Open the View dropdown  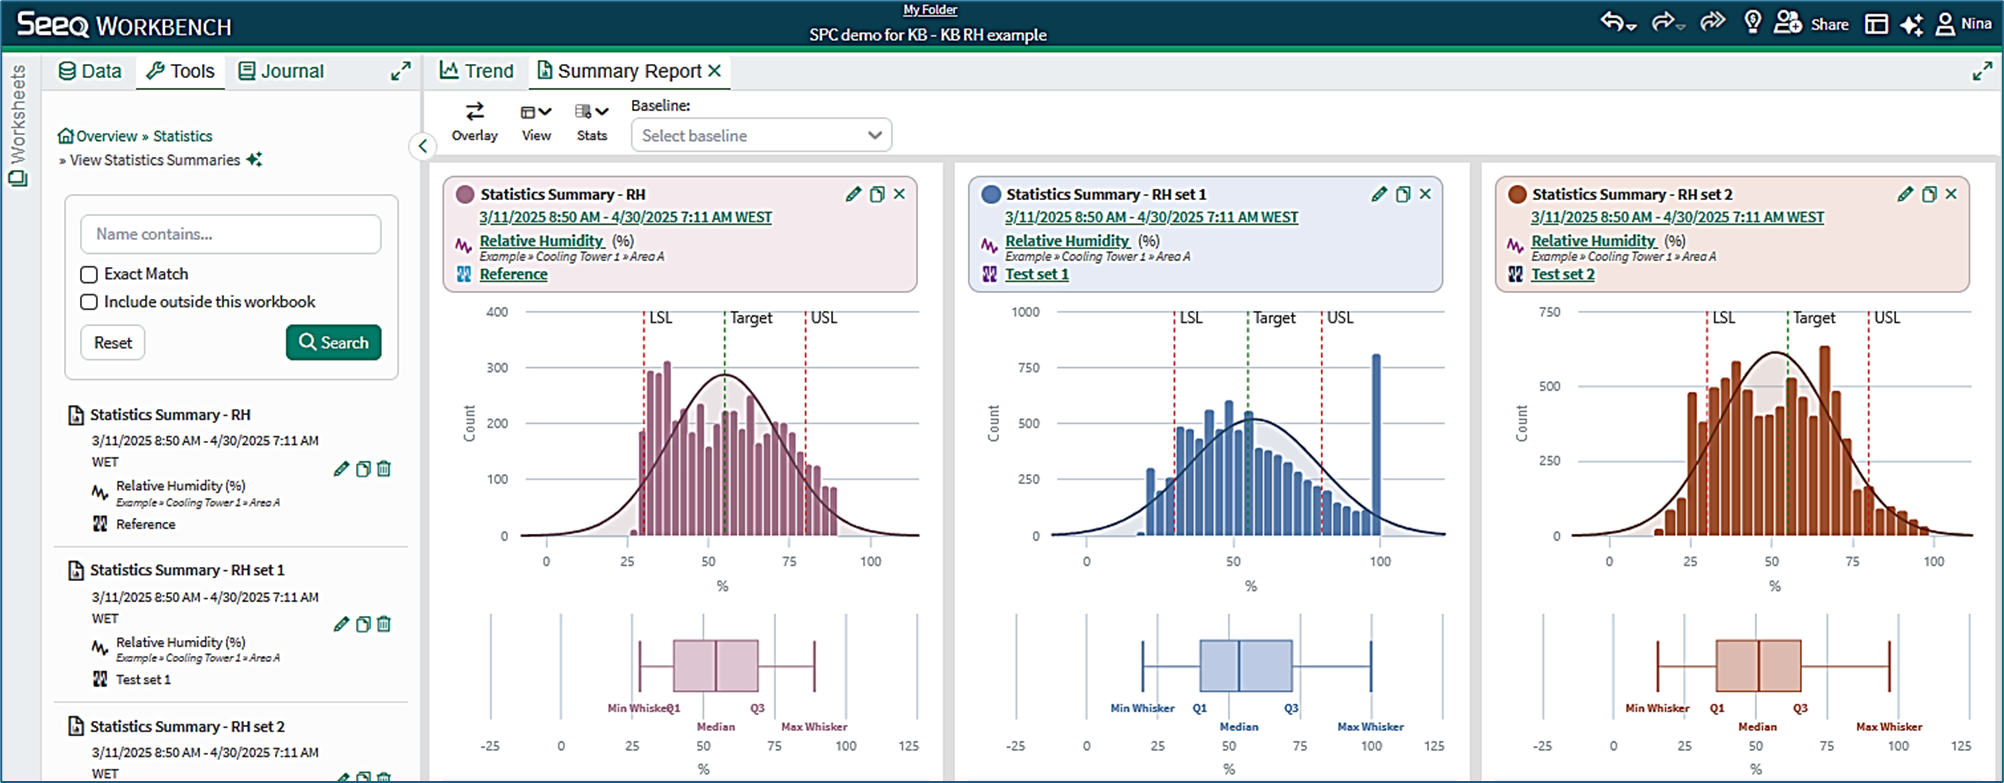[536, 122]
